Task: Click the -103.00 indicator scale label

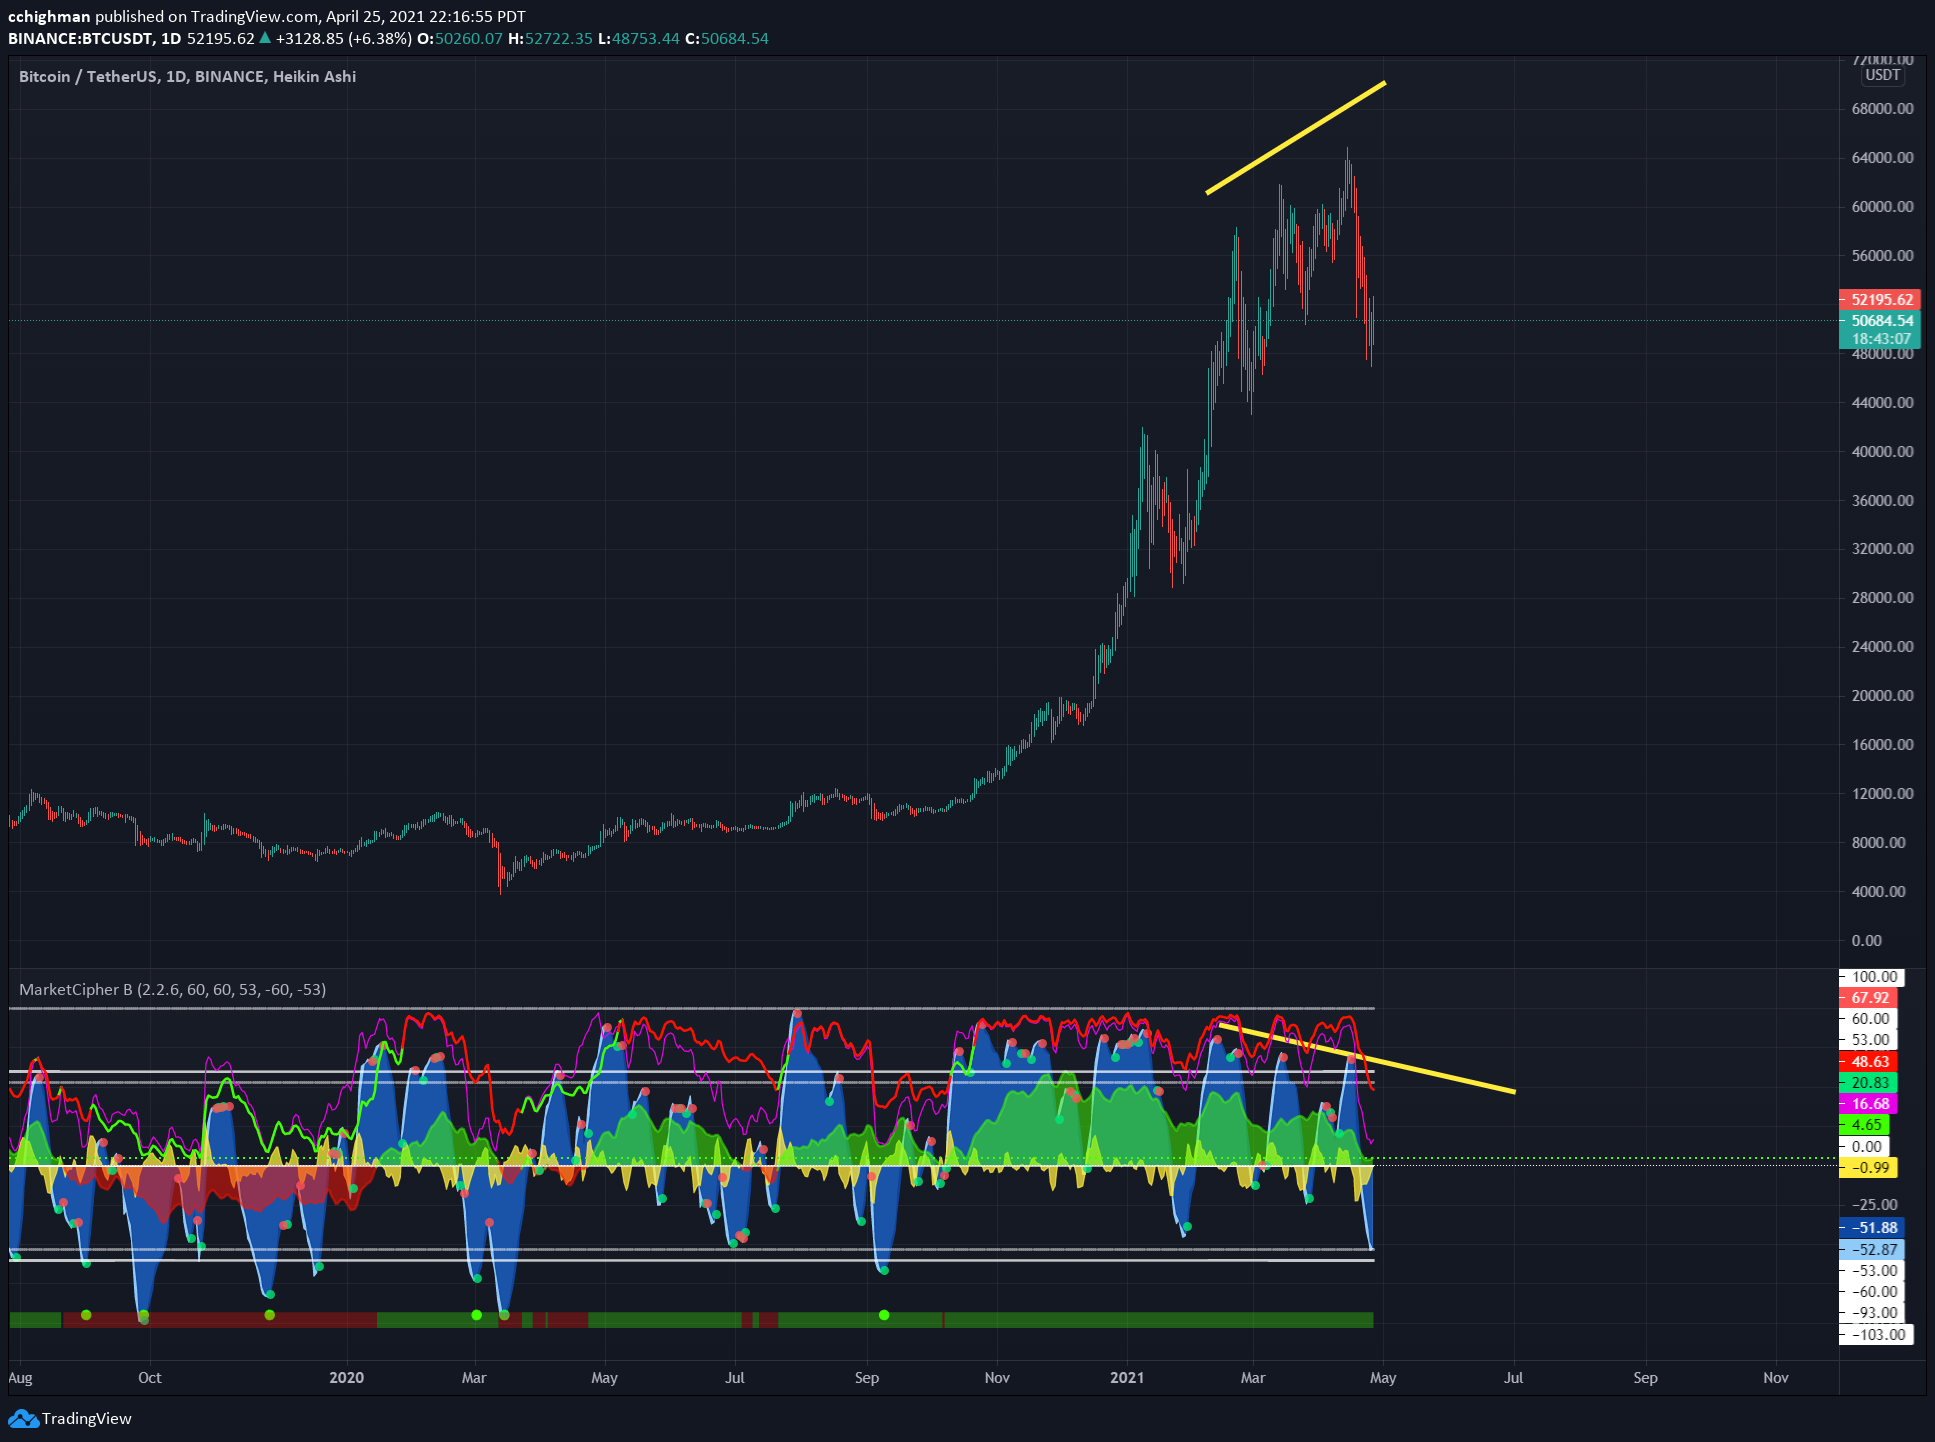Action: tap(1876, 1334)
